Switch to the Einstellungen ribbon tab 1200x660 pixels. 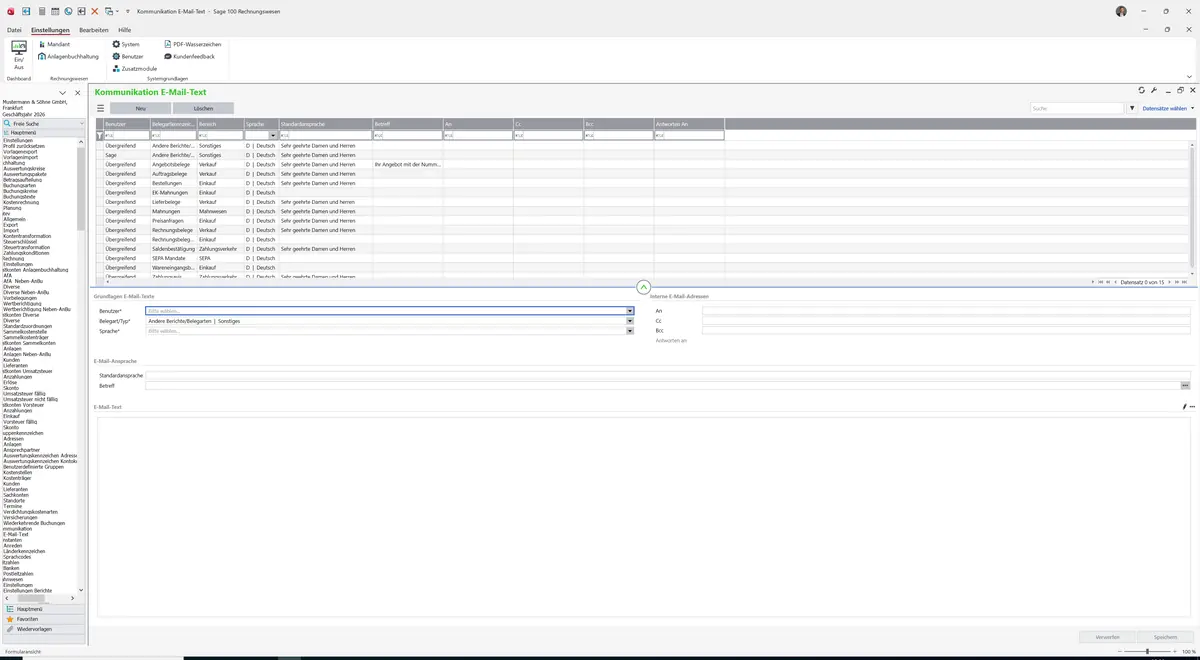51,30
